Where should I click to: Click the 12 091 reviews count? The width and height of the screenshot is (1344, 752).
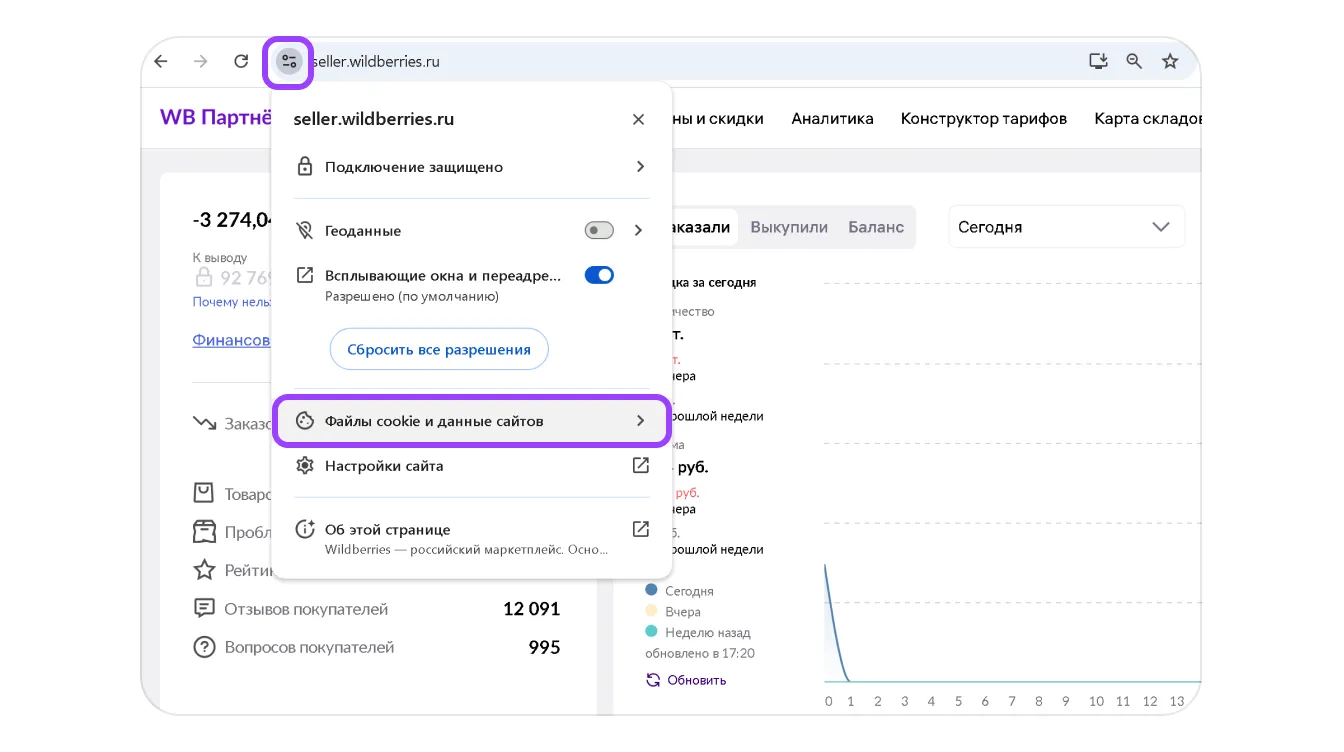(531, 609)
